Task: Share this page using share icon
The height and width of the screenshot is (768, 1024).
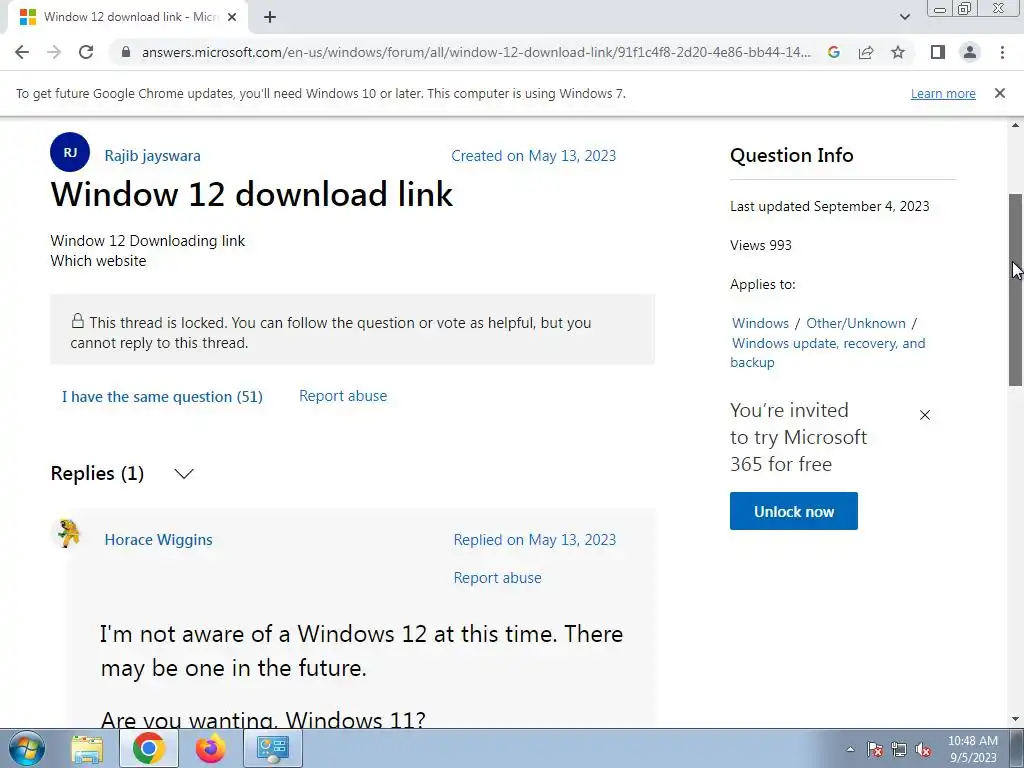Action: (866, 52)
